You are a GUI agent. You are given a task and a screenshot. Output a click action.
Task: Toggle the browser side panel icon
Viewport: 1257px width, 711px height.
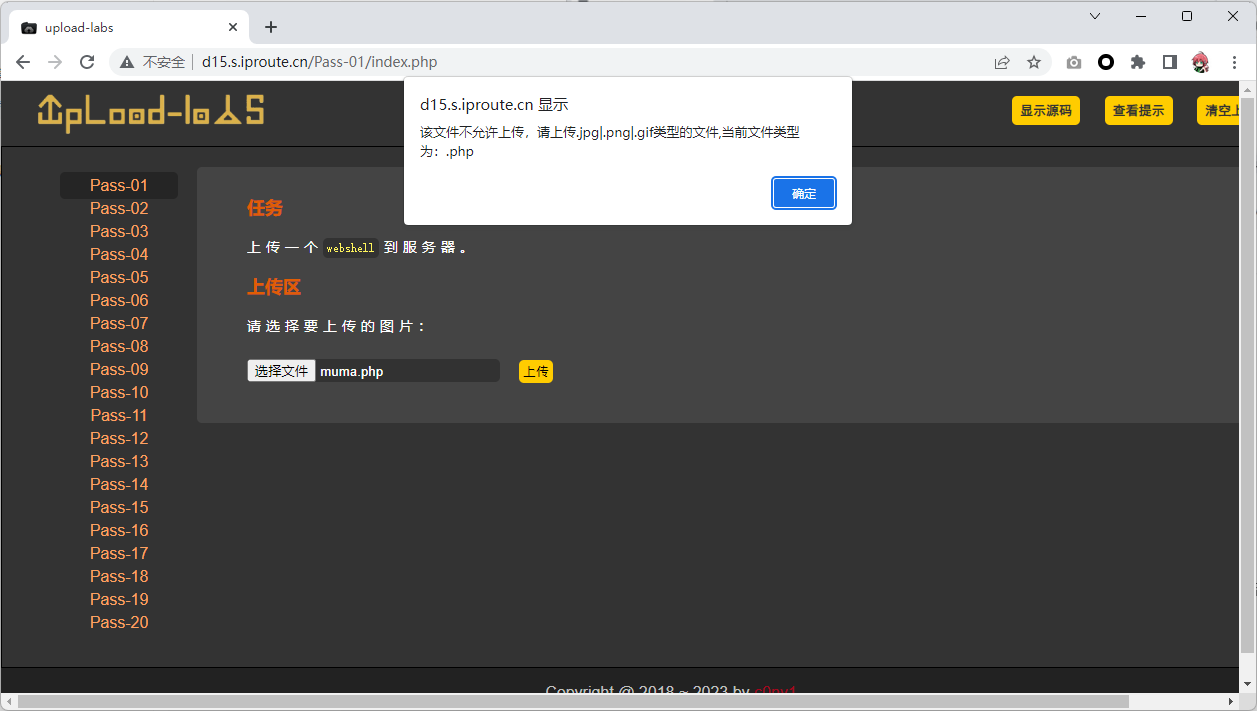[x=1170, y=62]
